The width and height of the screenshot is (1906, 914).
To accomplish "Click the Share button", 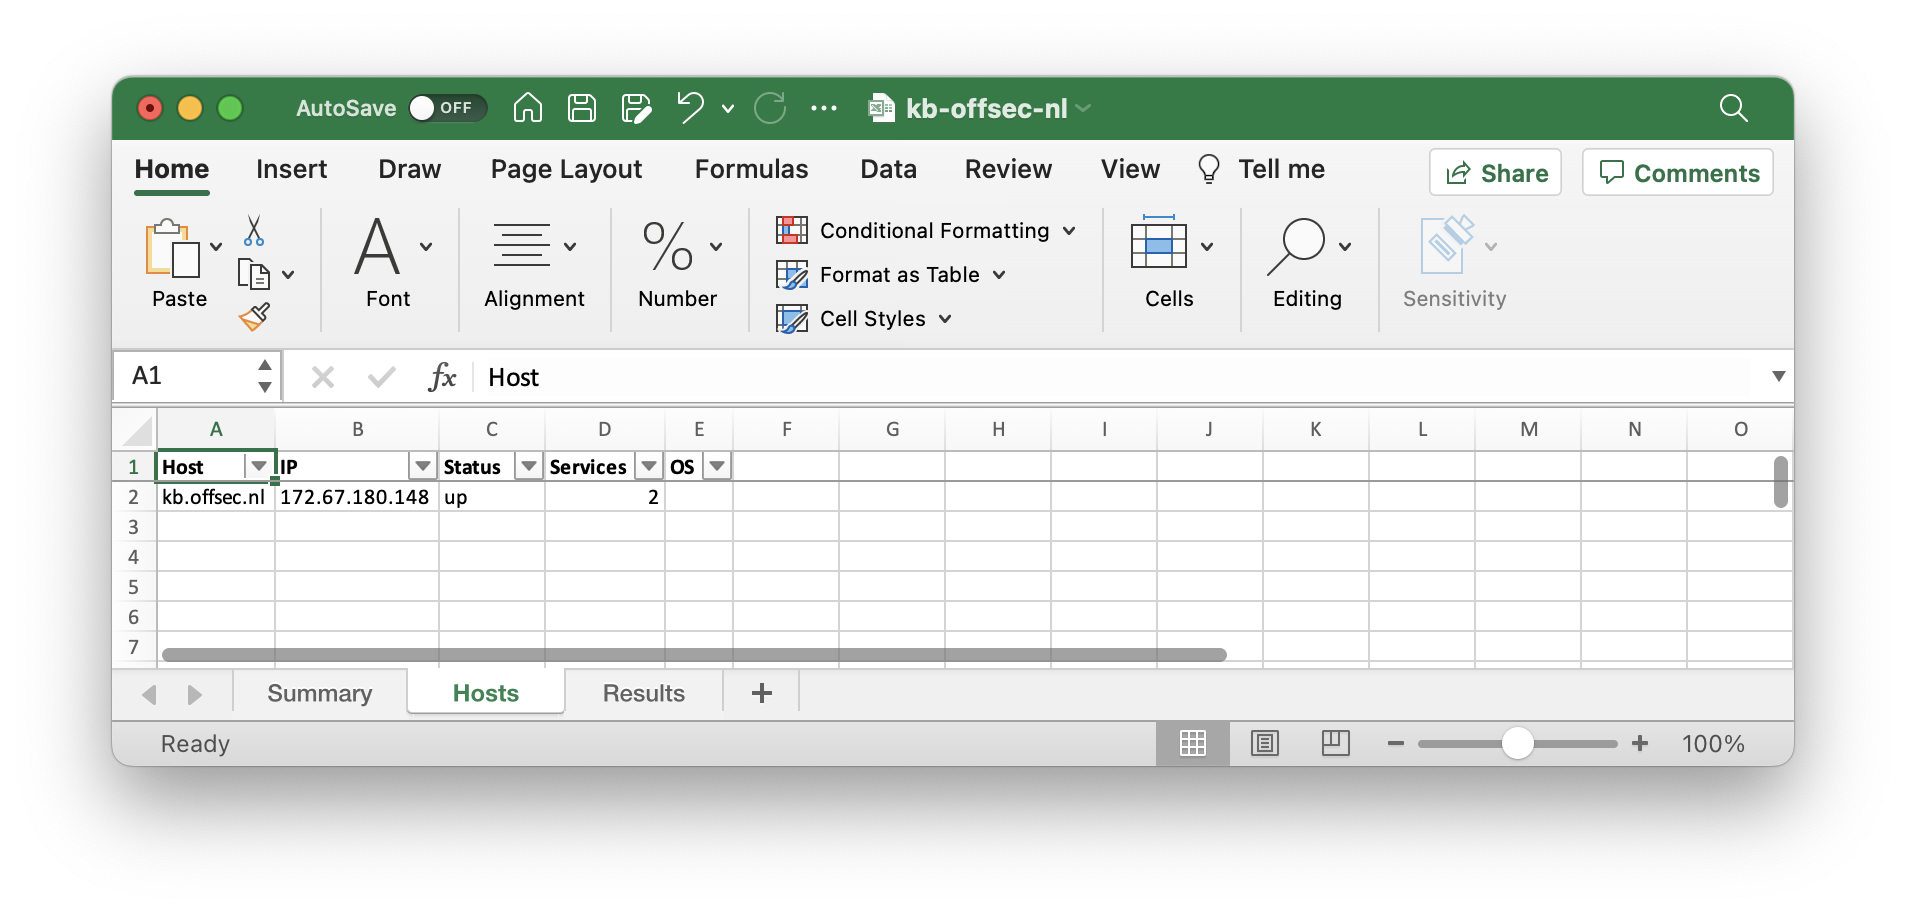I will pyautogui.click(x=1495, y=173).
